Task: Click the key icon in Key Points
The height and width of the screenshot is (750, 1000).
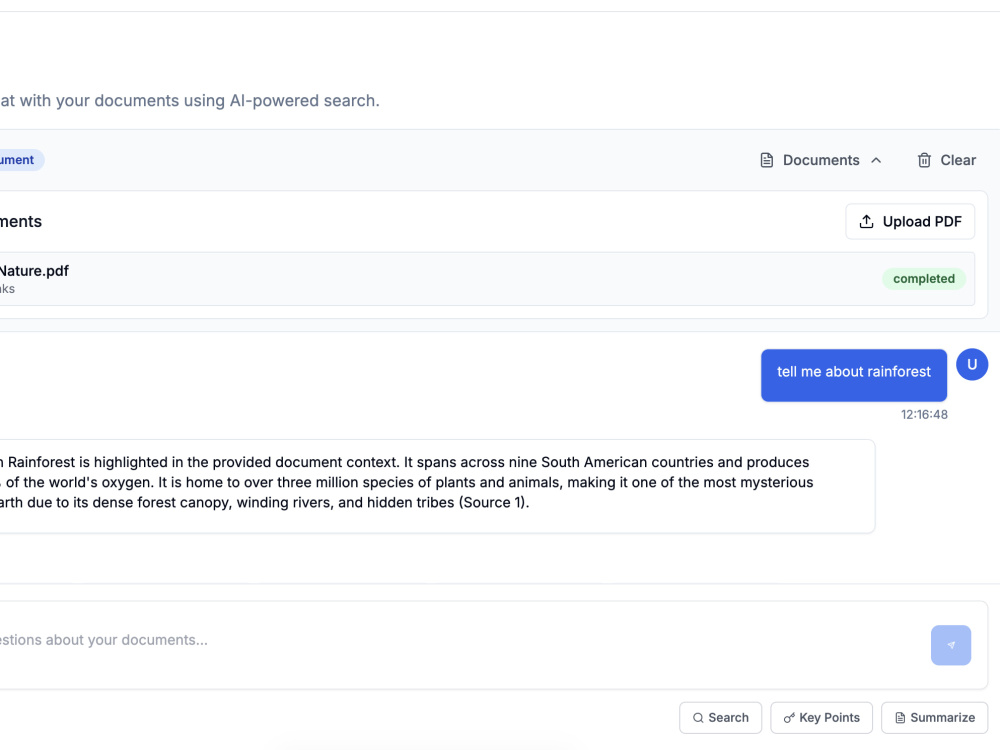Action: click(789, 717)
